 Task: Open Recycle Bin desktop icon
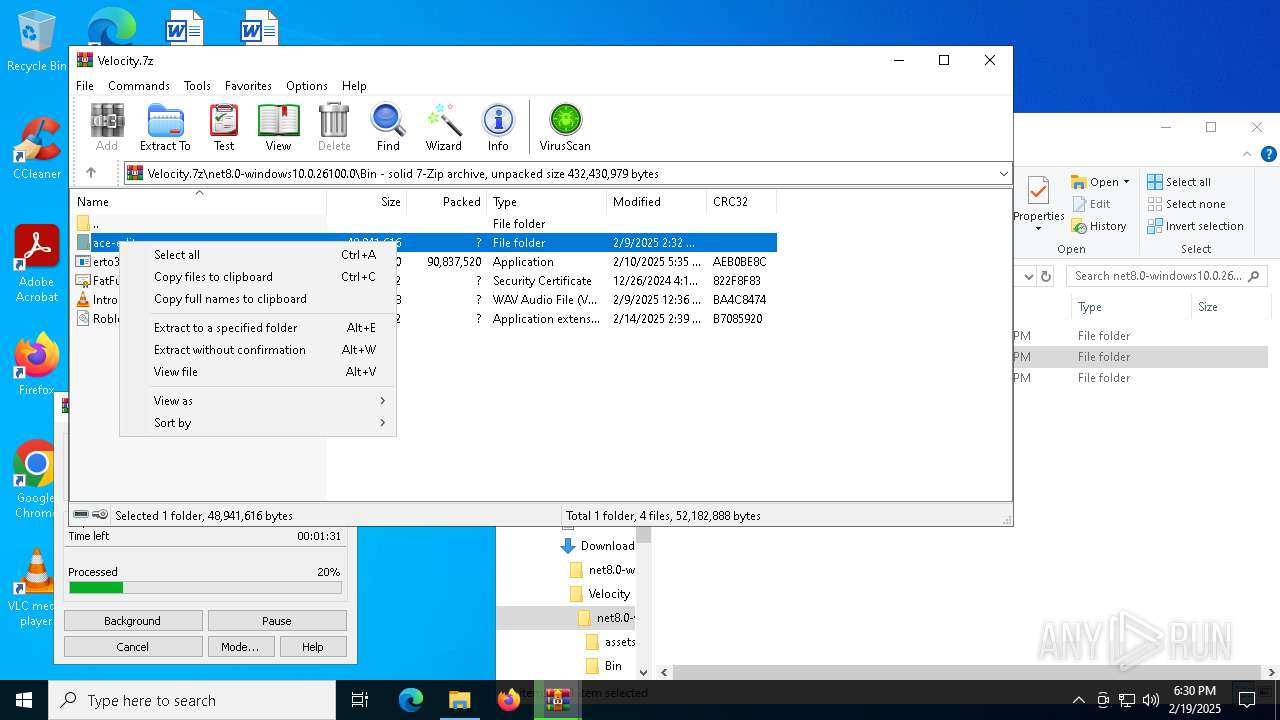tap(37, 42)
